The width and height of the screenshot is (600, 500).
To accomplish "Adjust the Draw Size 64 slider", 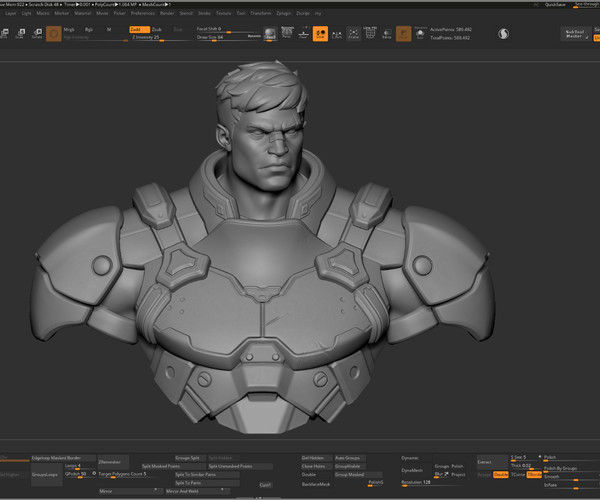I will coord(228,37).
